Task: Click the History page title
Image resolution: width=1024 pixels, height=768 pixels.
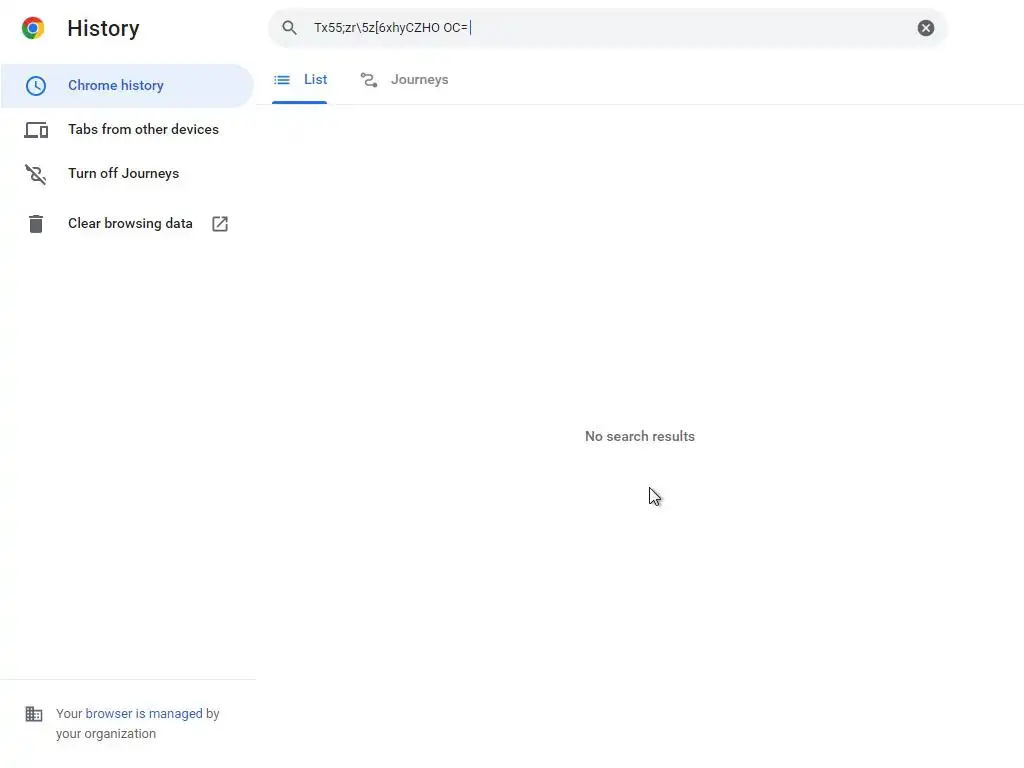Action: pyautogui.click(x=103, y=28)
